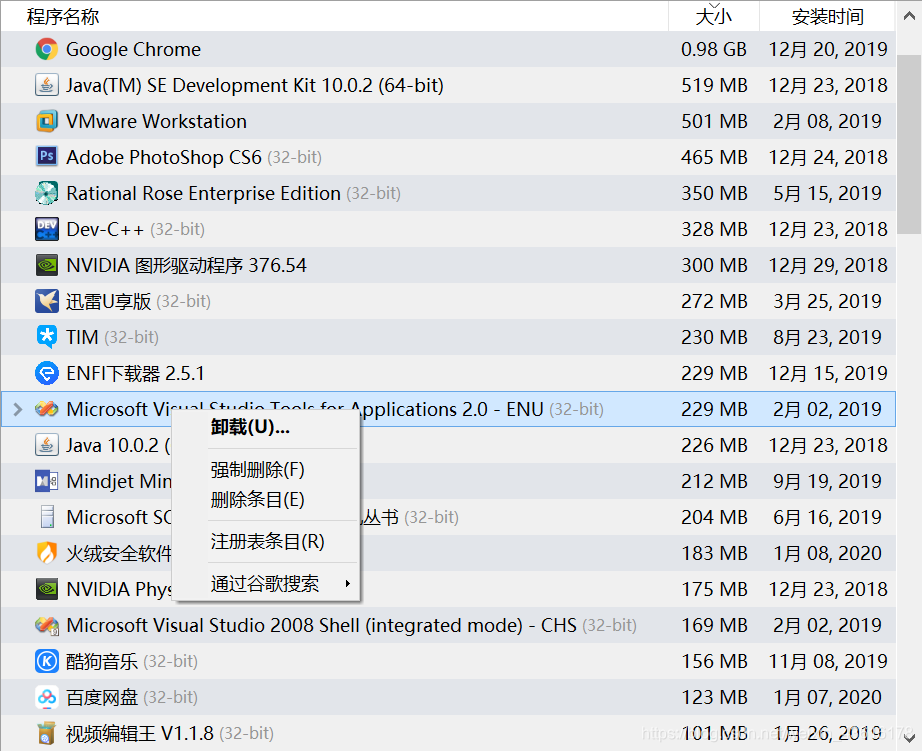
Task: Click the NVIDIA 图形驱动程序 icon
Action: (x=47, y=265)
